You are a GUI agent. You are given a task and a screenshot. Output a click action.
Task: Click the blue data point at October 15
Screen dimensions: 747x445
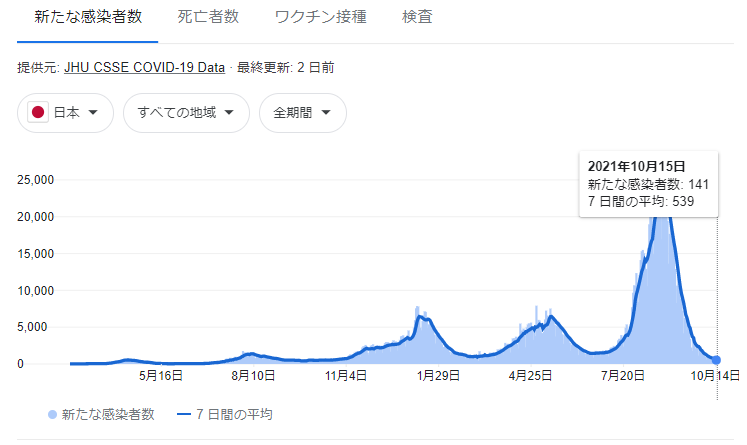tap(716, 360)
